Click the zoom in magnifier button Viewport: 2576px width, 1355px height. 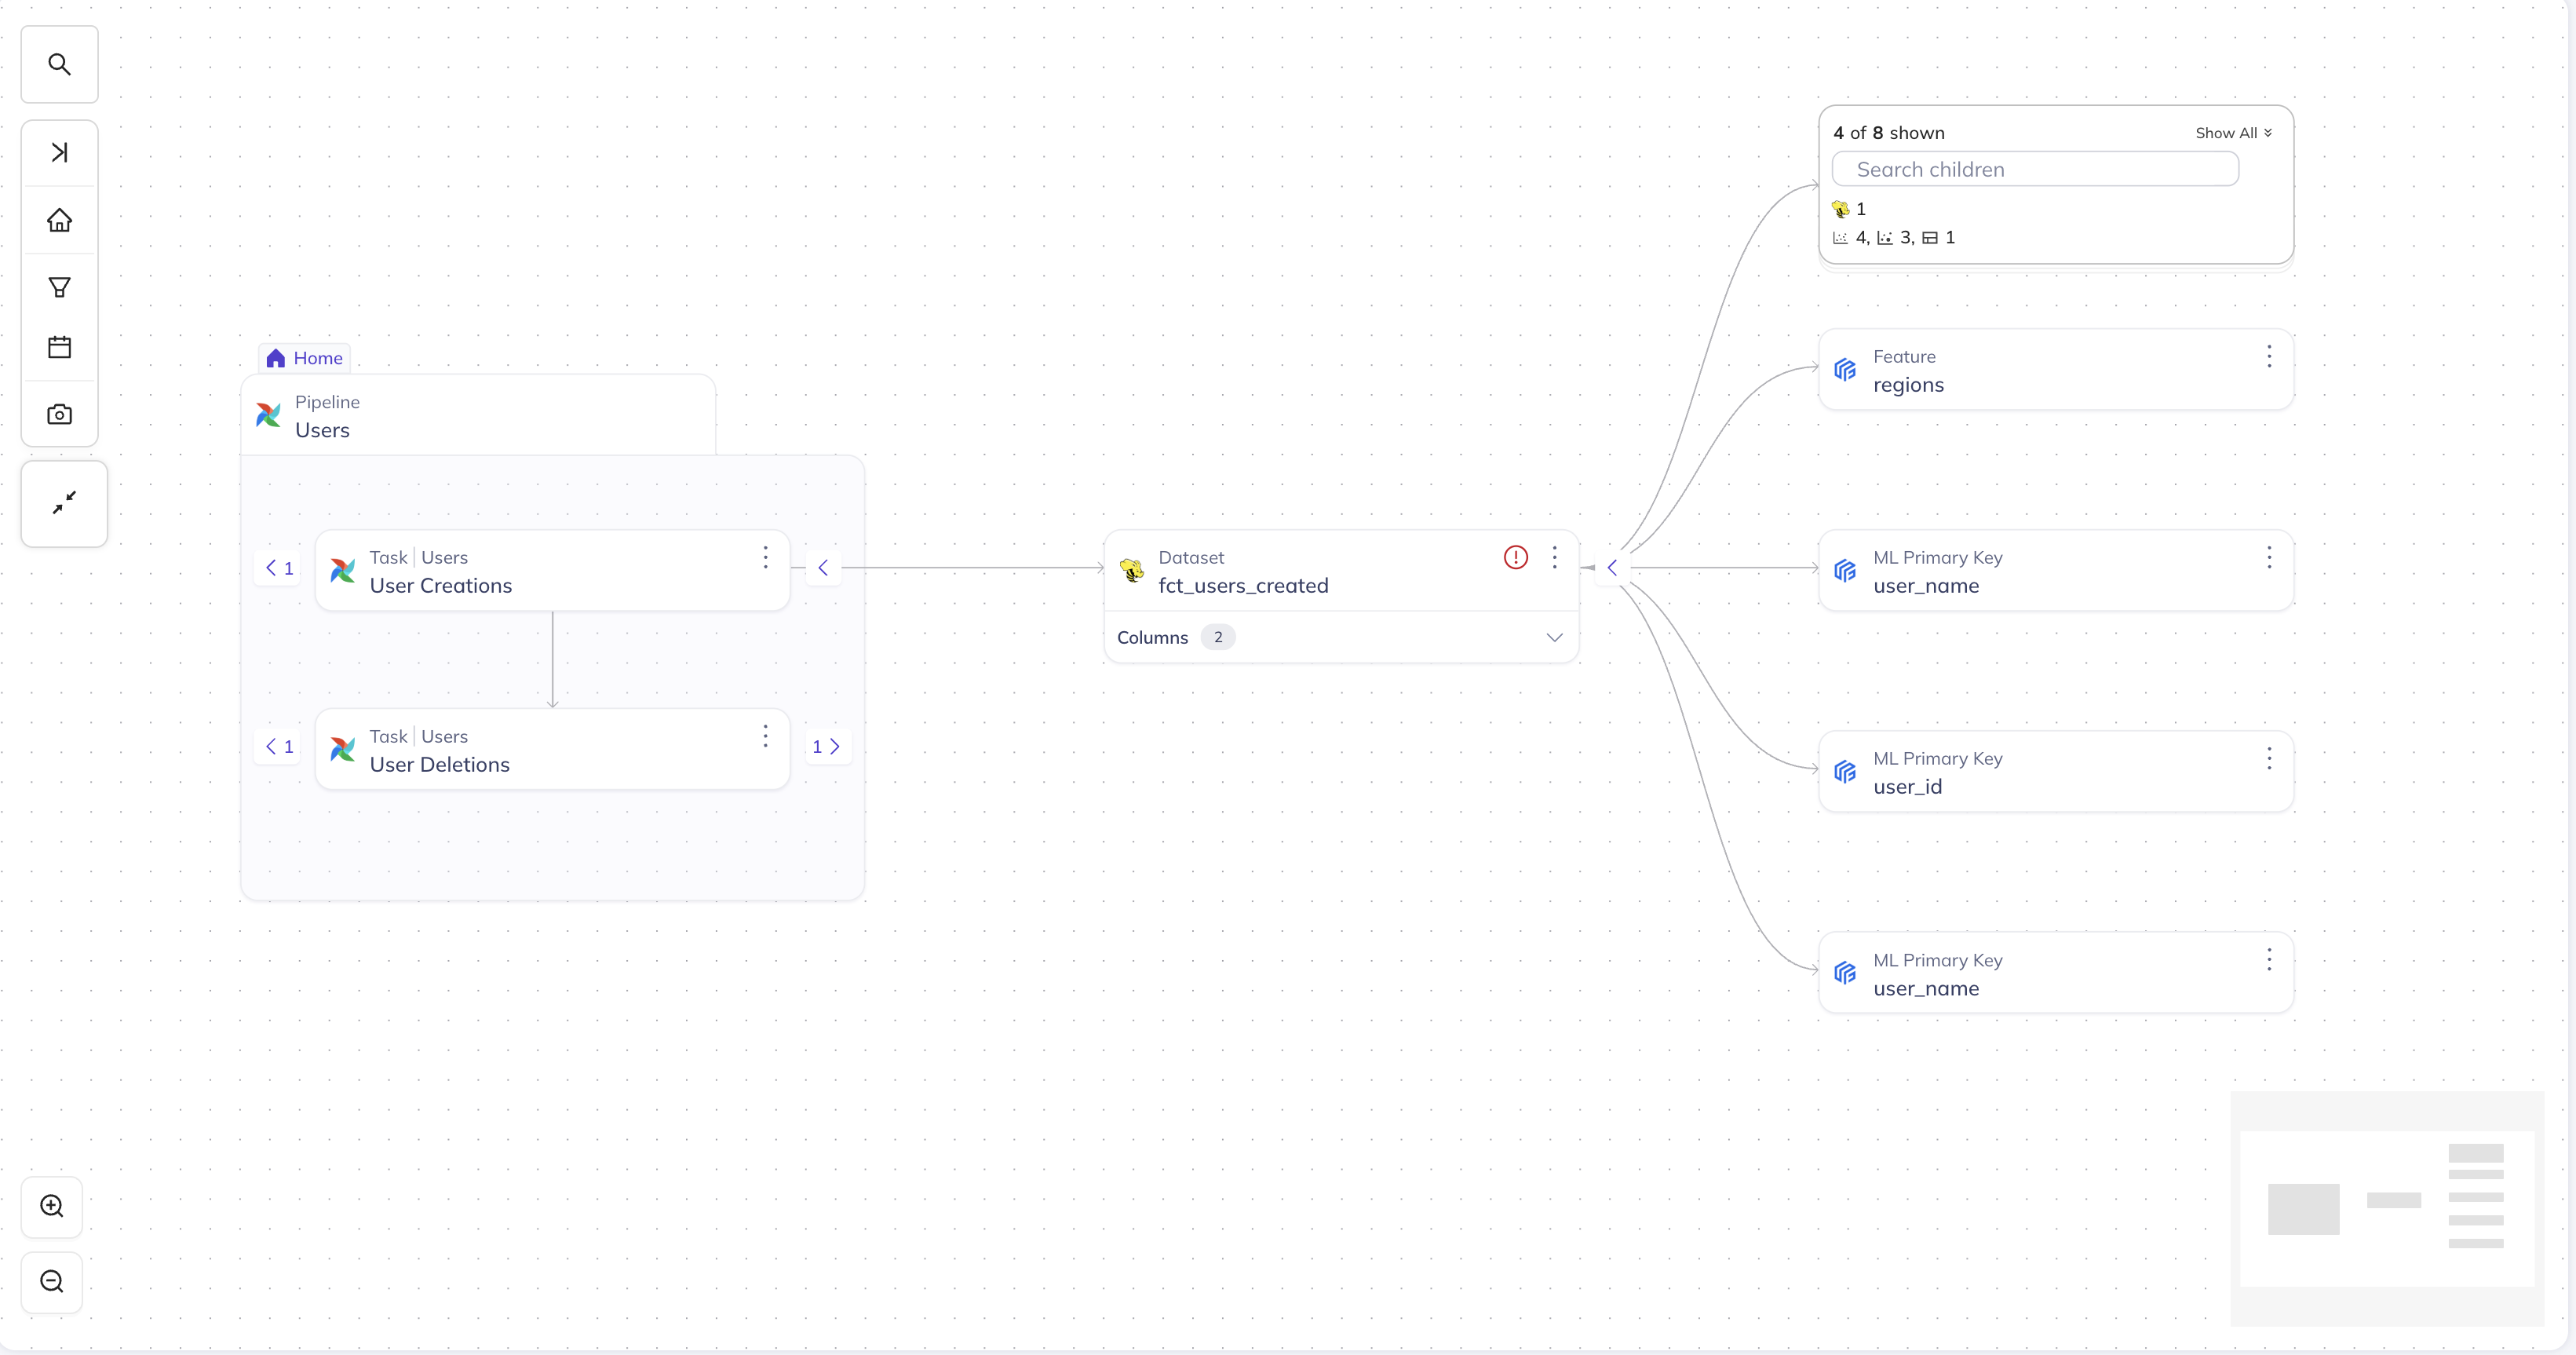coord(52,1206)
